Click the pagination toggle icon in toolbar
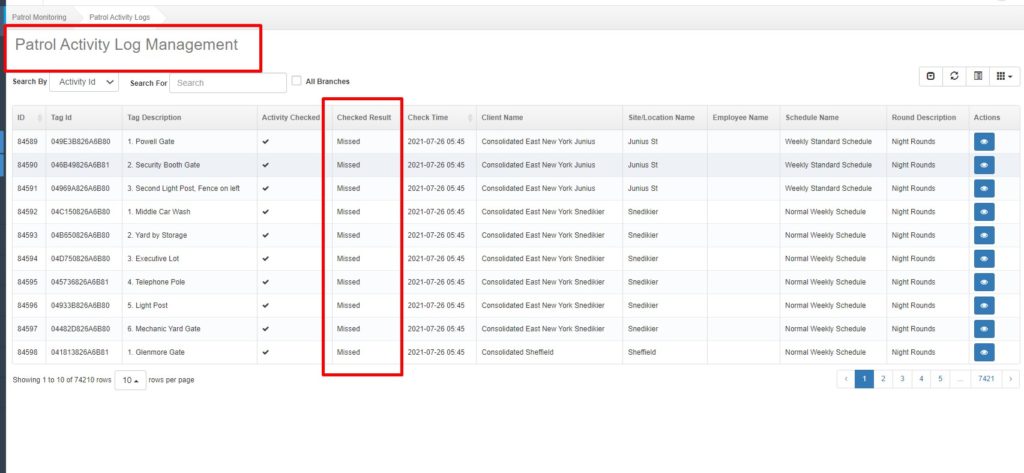 [931, 76]
